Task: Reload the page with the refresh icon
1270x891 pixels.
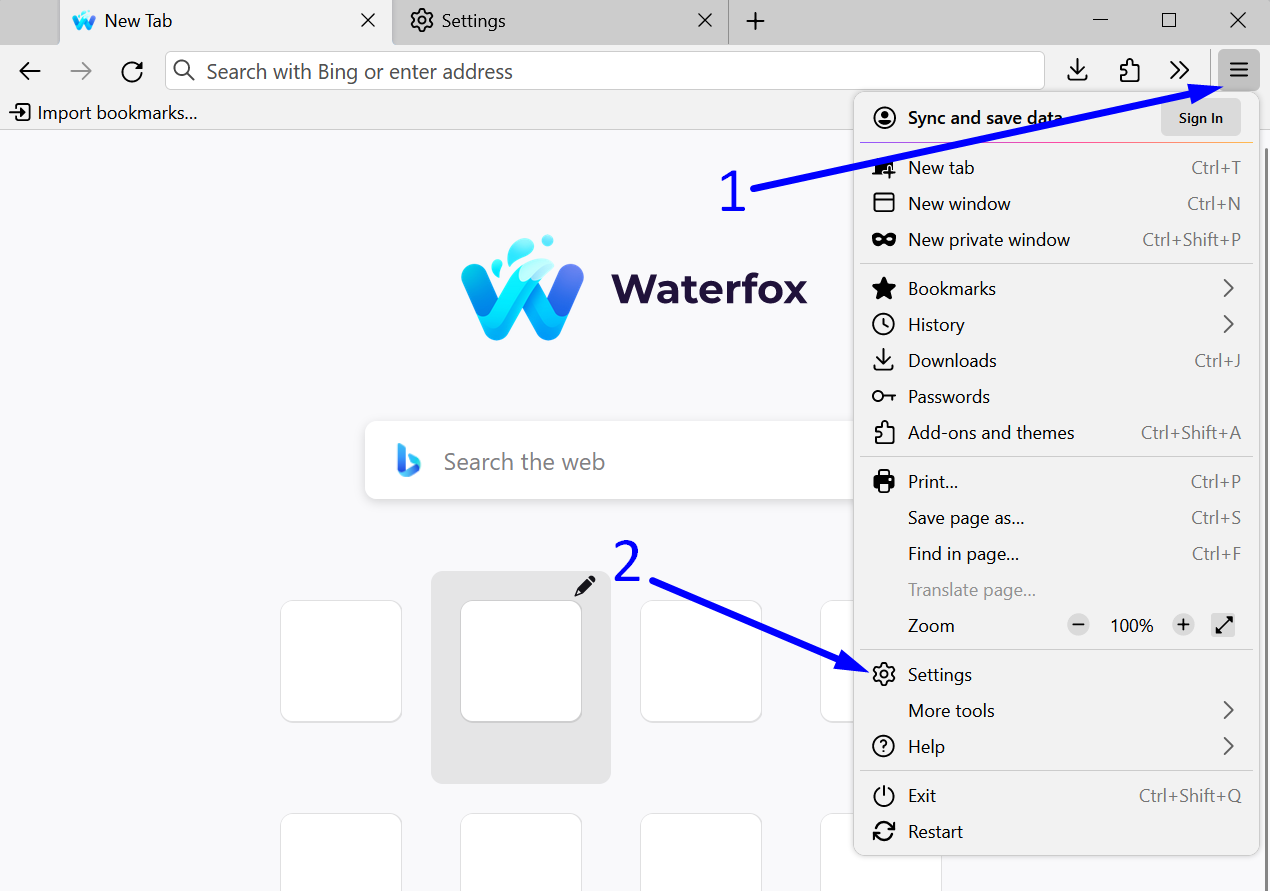Action: coord(132,71)
